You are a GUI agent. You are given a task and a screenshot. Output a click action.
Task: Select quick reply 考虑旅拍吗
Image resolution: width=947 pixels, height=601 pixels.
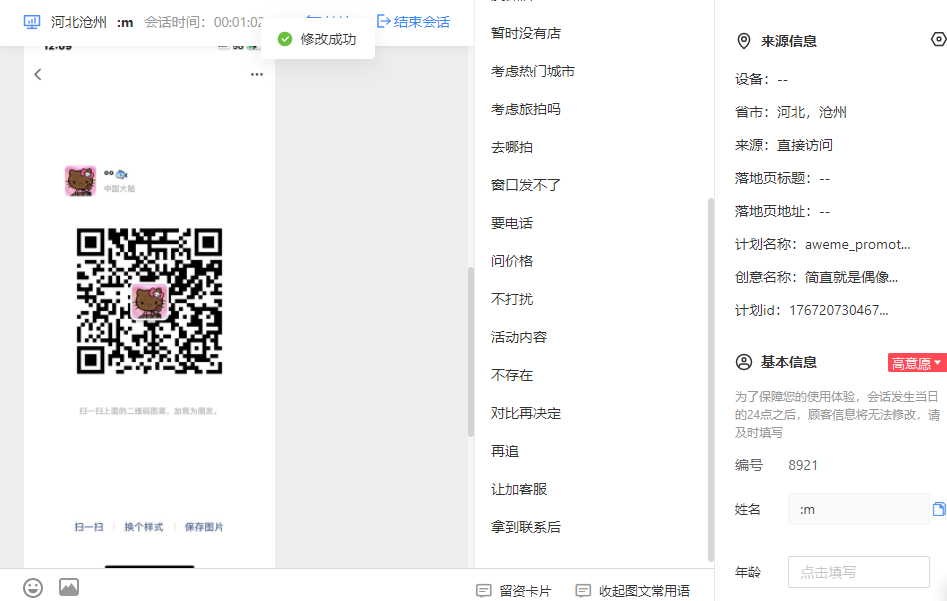526,109
